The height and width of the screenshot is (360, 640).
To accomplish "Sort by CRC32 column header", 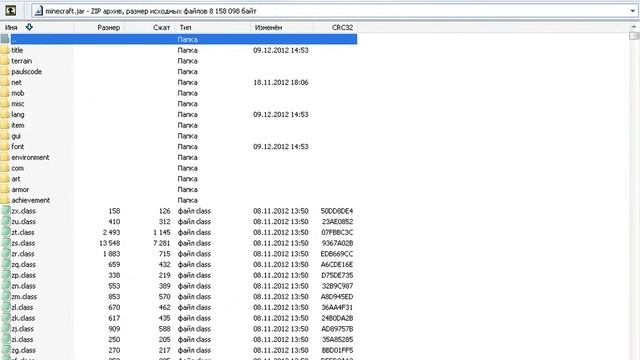I will (342, 27).
